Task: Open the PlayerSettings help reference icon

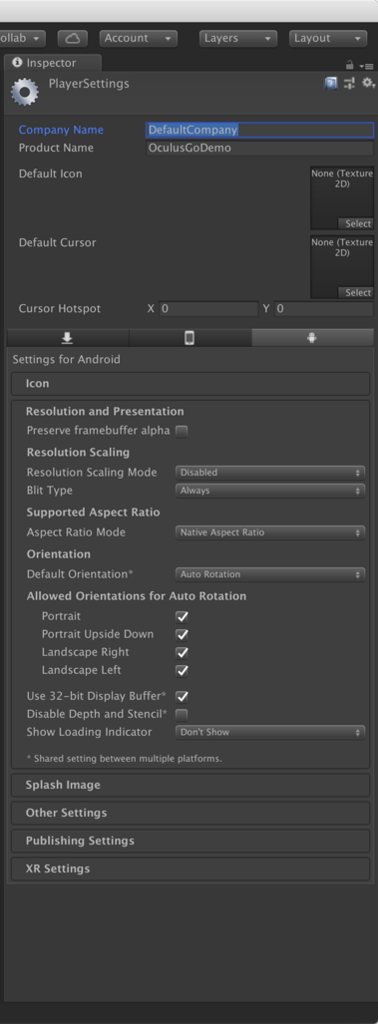Action: point(331,83)
